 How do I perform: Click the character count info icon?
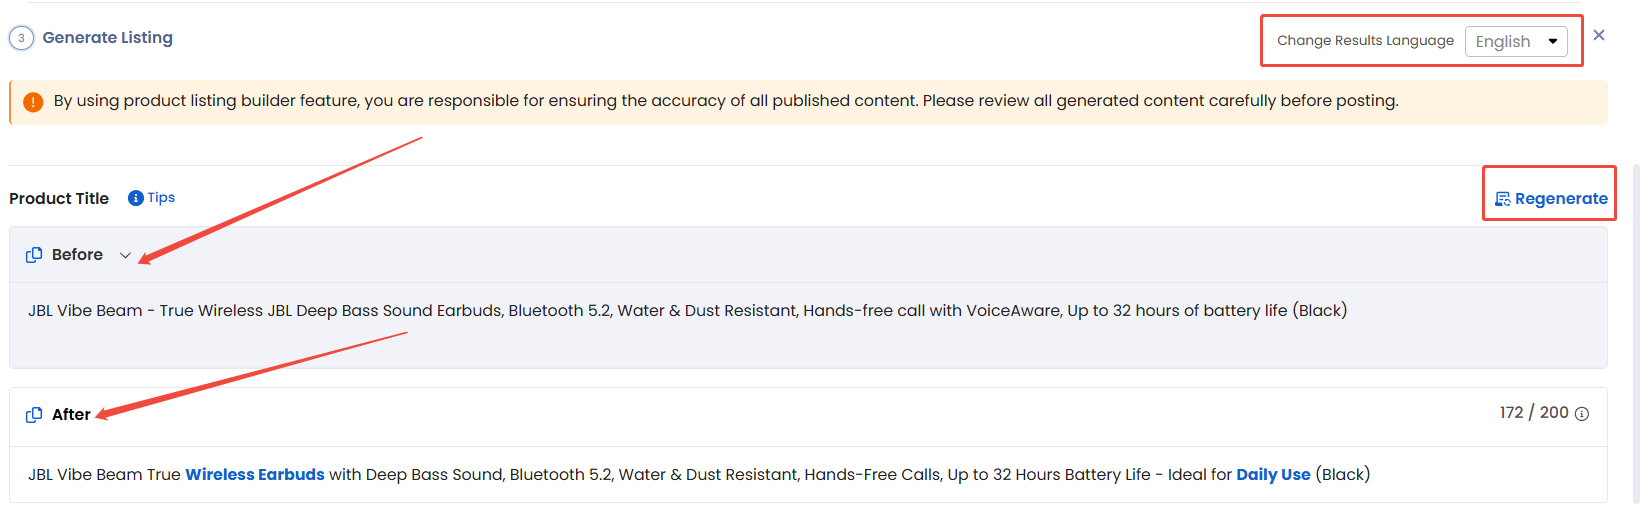pos(1582,414)
